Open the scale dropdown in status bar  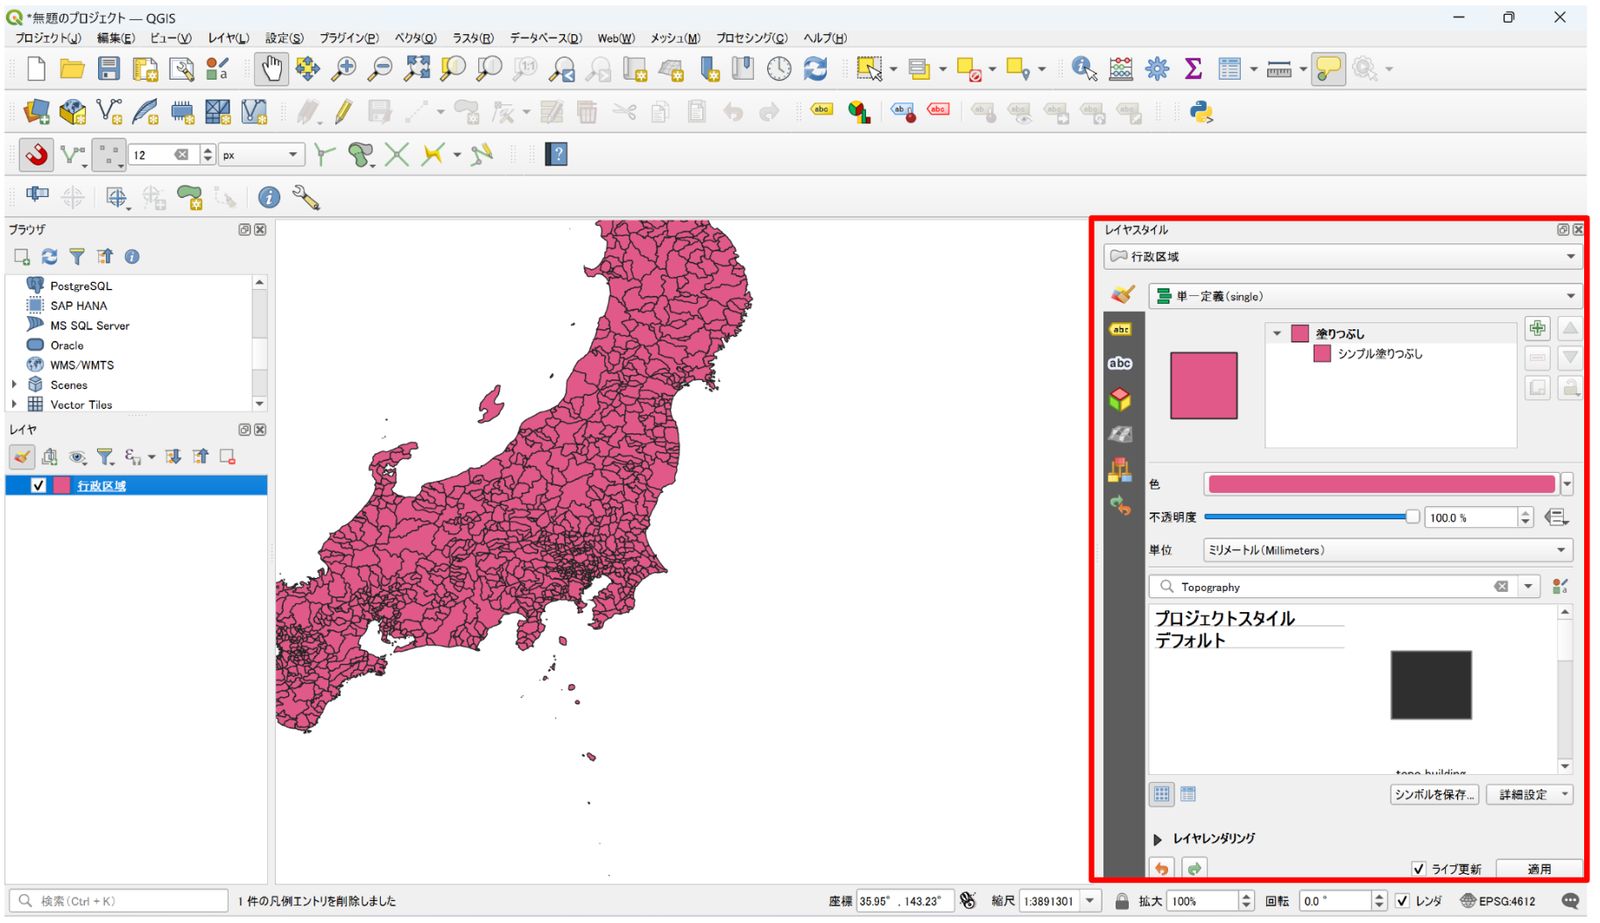1091,901
